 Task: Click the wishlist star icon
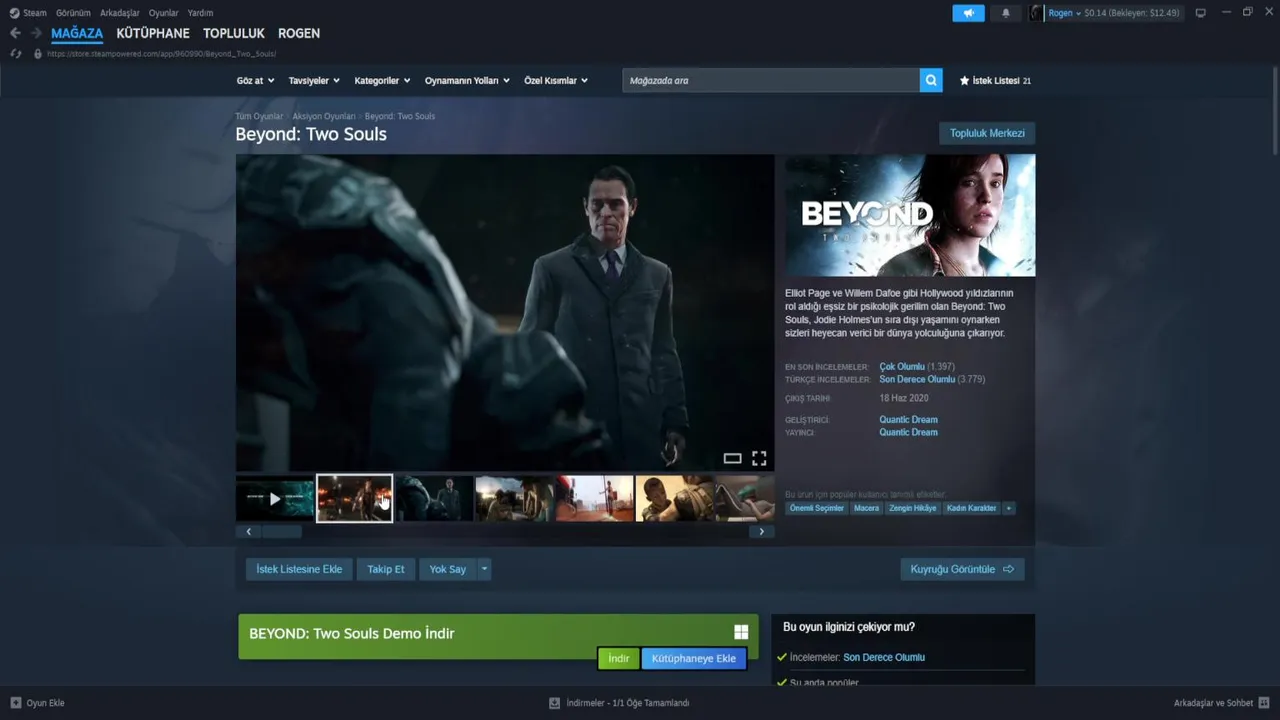coord(964,80)
